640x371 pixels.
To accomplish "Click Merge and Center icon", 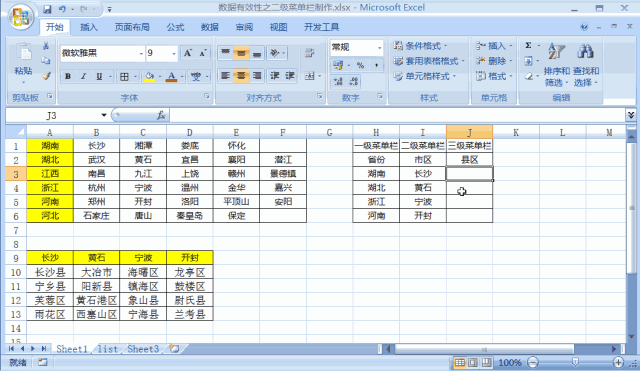I will coord(310,76).
